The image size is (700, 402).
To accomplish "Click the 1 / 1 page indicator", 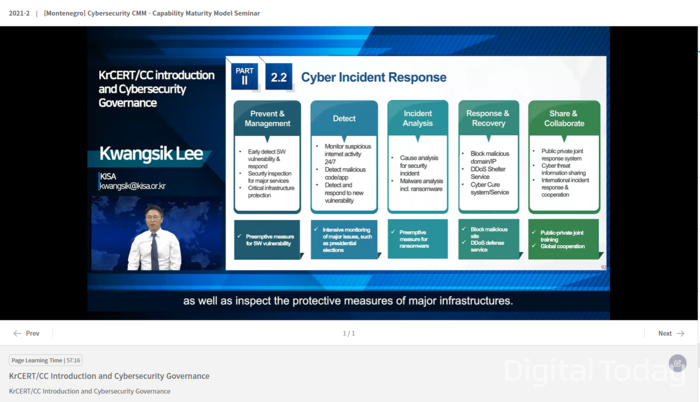I will [349, 333].
